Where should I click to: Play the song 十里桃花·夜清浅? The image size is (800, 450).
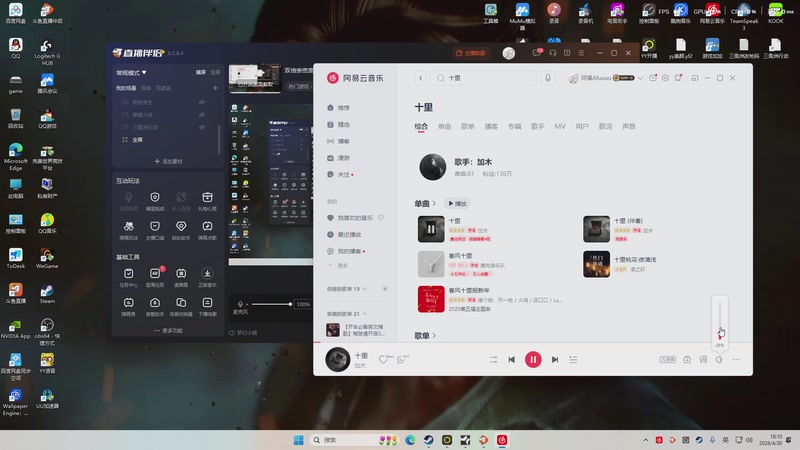[596, 264]
